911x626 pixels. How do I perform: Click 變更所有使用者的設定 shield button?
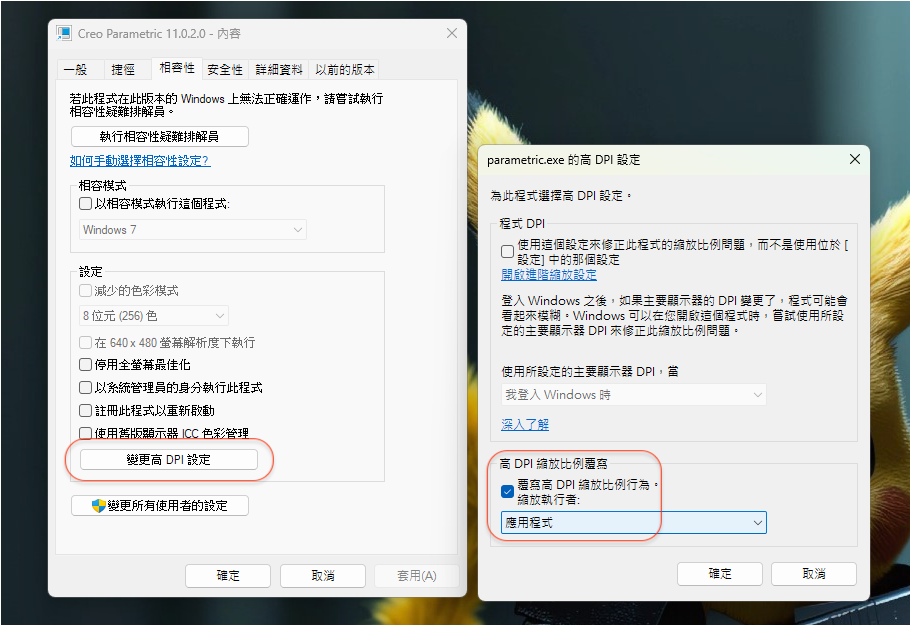[x=160, y=506]
